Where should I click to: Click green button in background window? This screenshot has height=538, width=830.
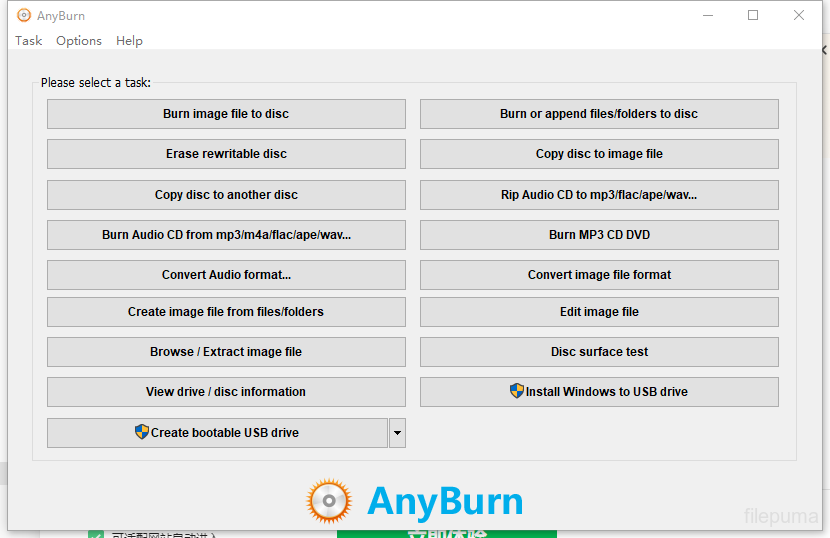click(x=447, y=534)
